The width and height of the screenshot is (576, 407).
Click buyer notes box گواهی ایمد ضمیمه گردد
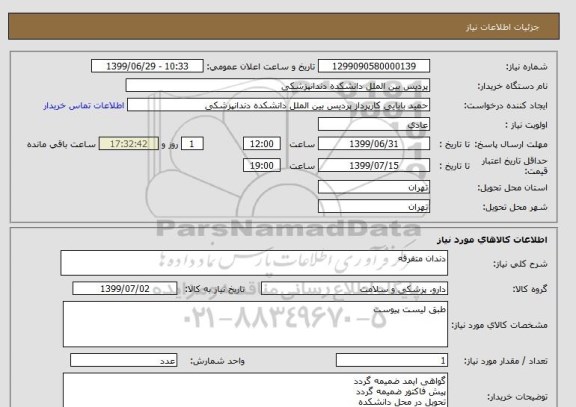click(255, 390)
